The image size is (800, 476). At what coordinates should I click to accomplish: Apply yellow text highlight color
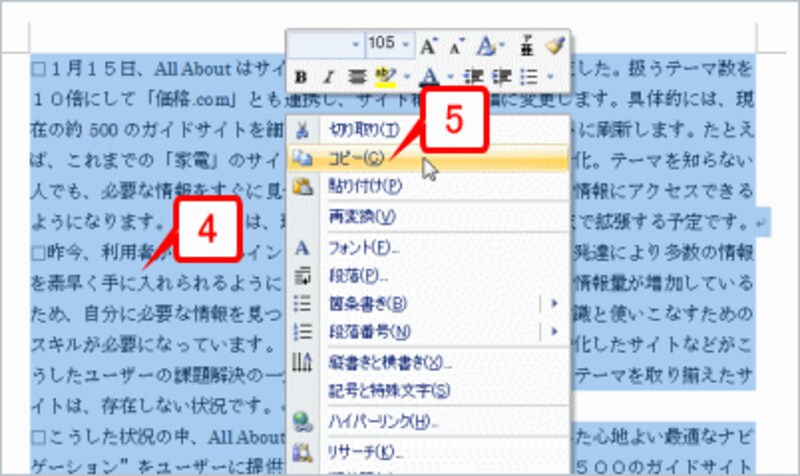click(385, 77)
